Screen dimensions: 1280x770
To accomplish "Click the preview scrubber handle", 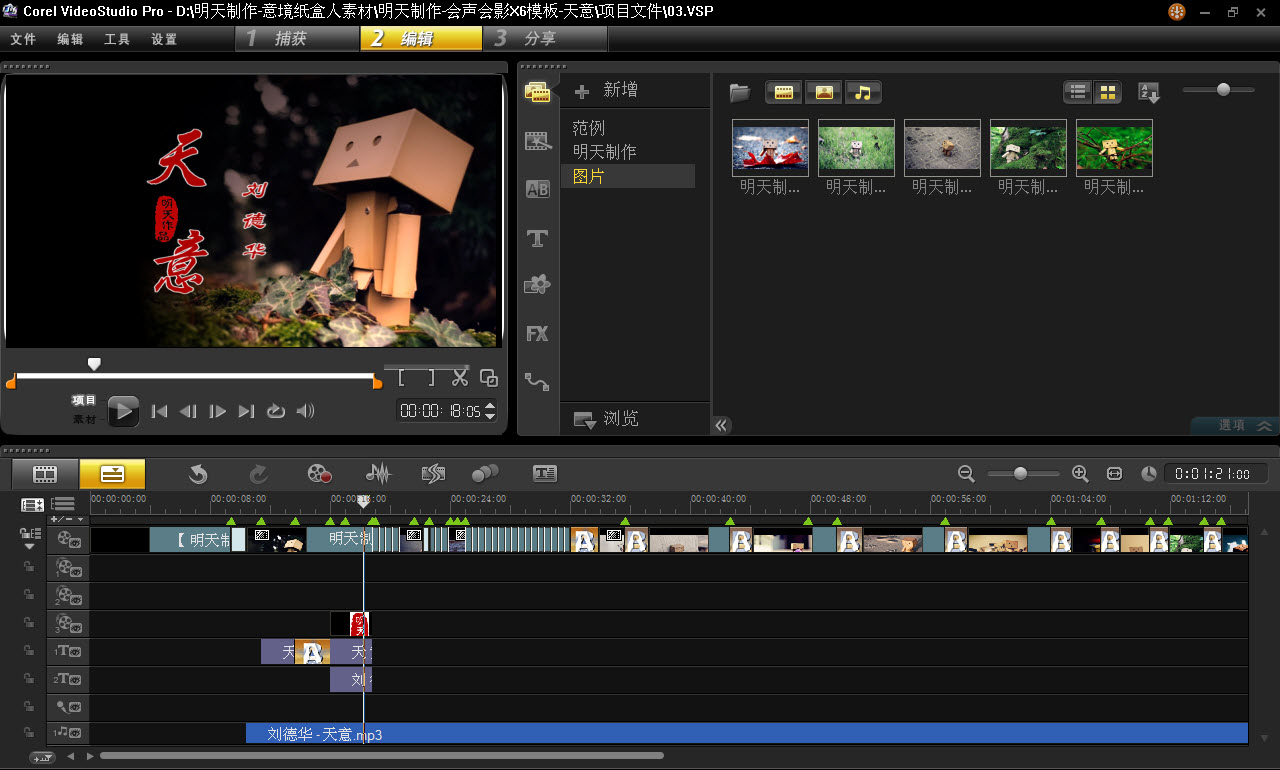I will (94, 364).
